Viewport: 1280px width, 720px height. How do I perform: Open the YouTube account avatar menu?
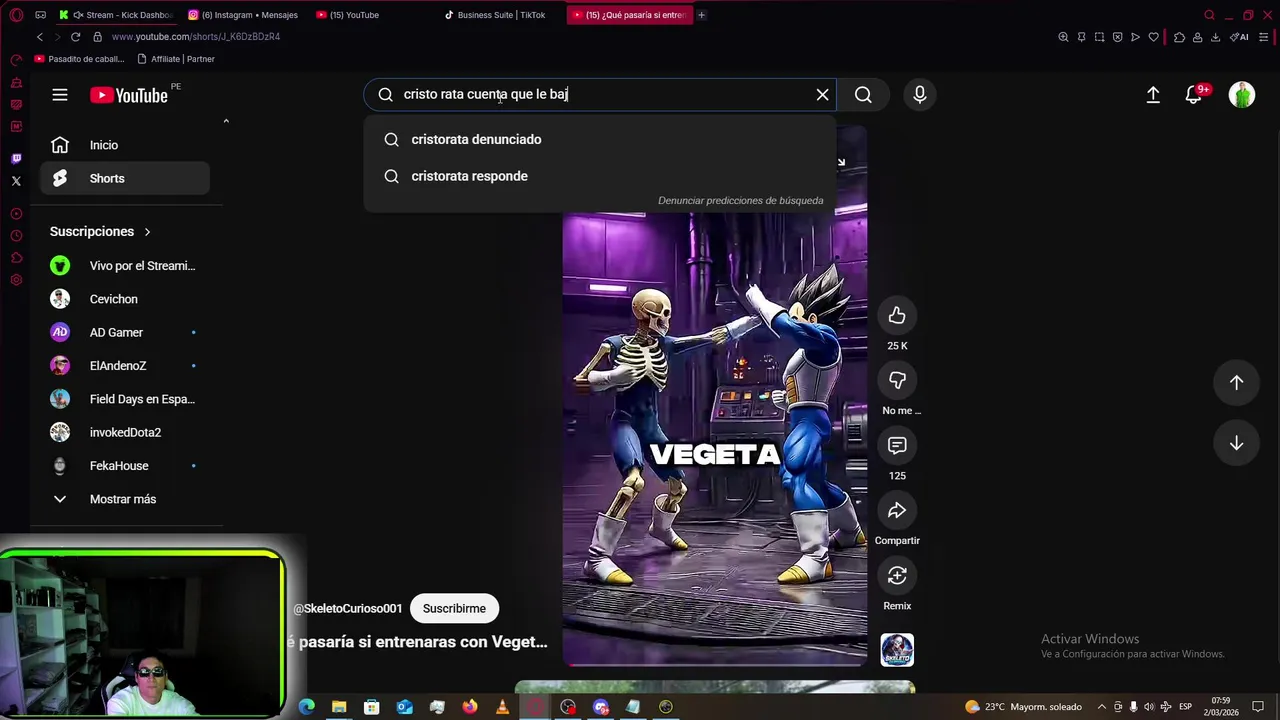click(1242, 95)
